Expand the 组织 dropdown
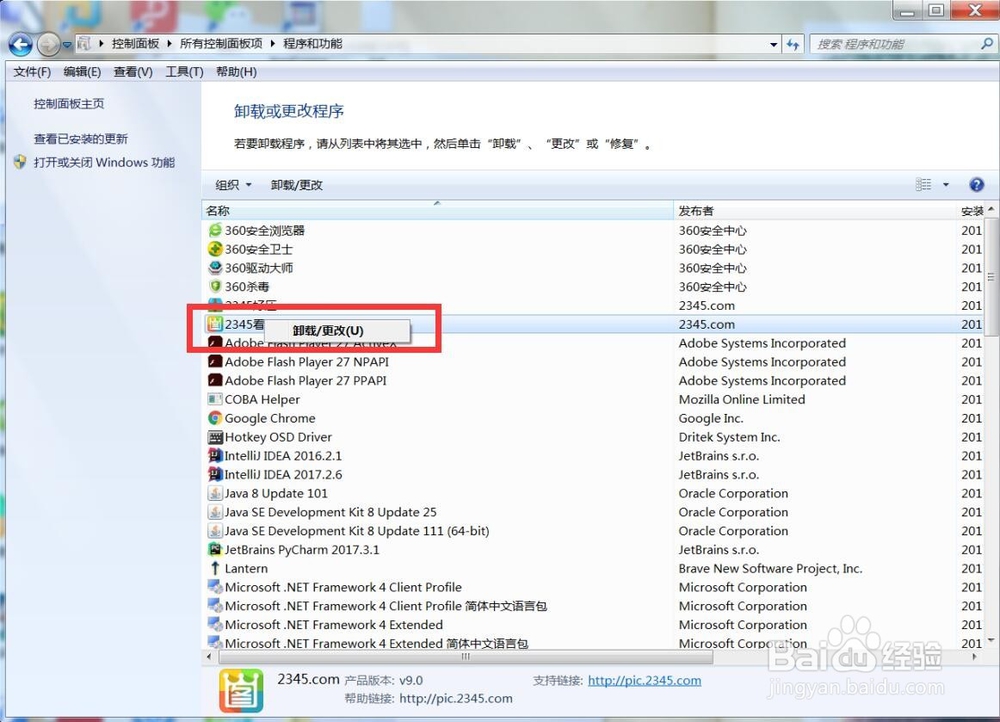 (x=233, y=184)
